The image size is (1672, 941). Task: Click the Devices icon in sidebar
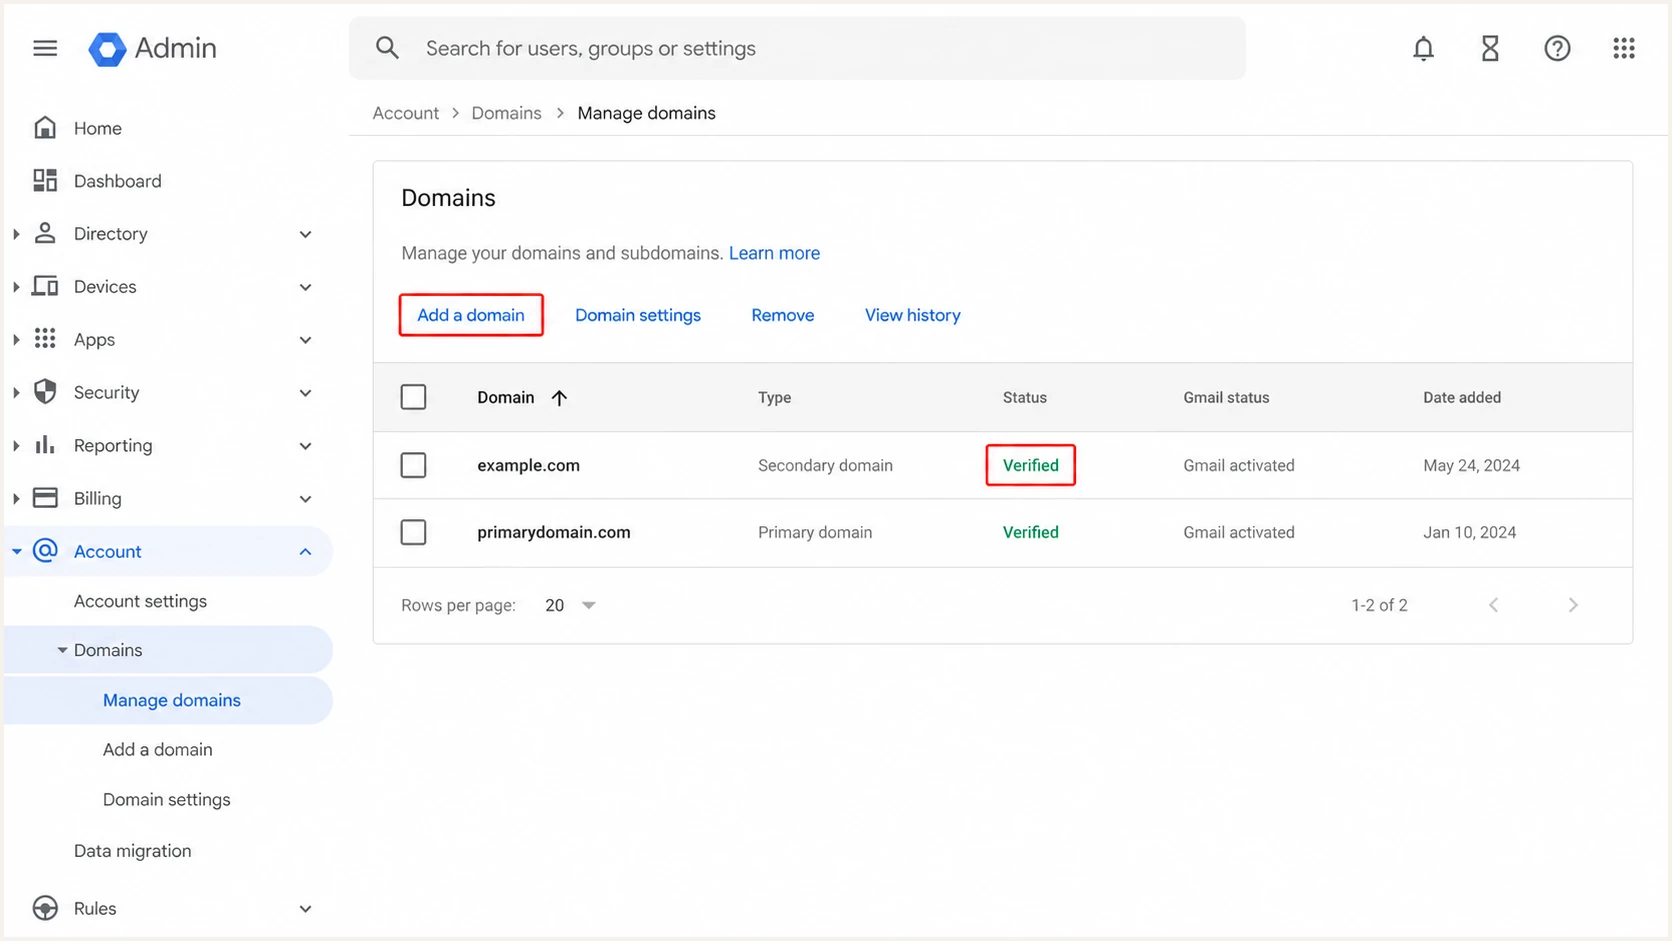click(x=45, y=286)
